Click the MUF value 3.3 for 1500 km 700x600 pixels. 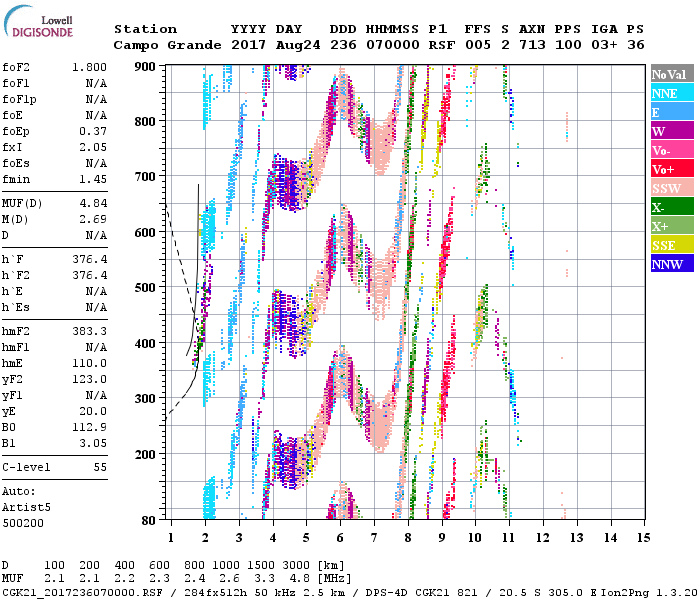tap(264, 579)
